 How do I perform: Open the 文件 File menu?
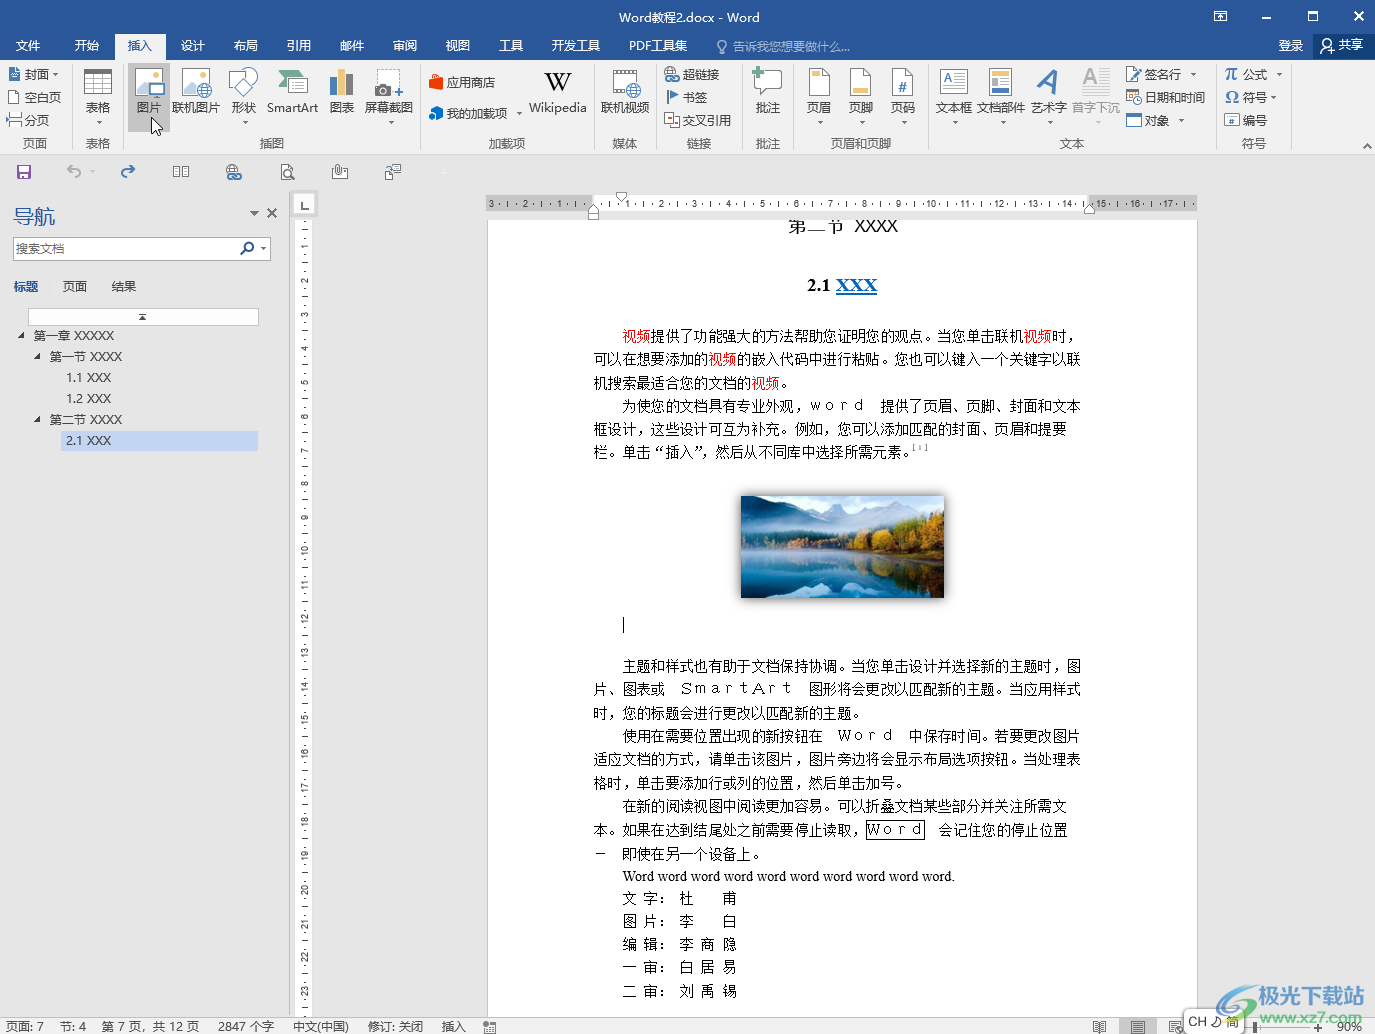click(28, 46)
